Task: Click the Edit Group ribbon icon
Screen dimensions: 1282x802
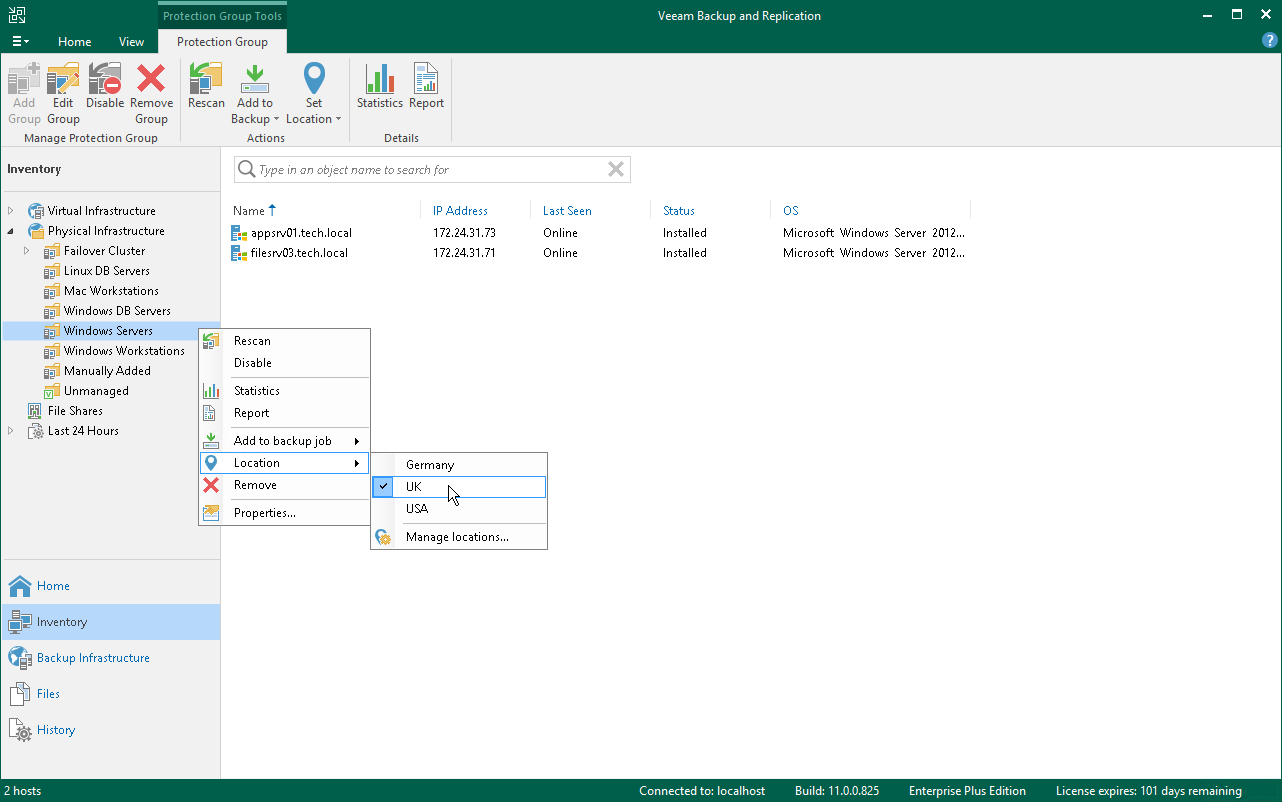Action: tap(63, 79)
